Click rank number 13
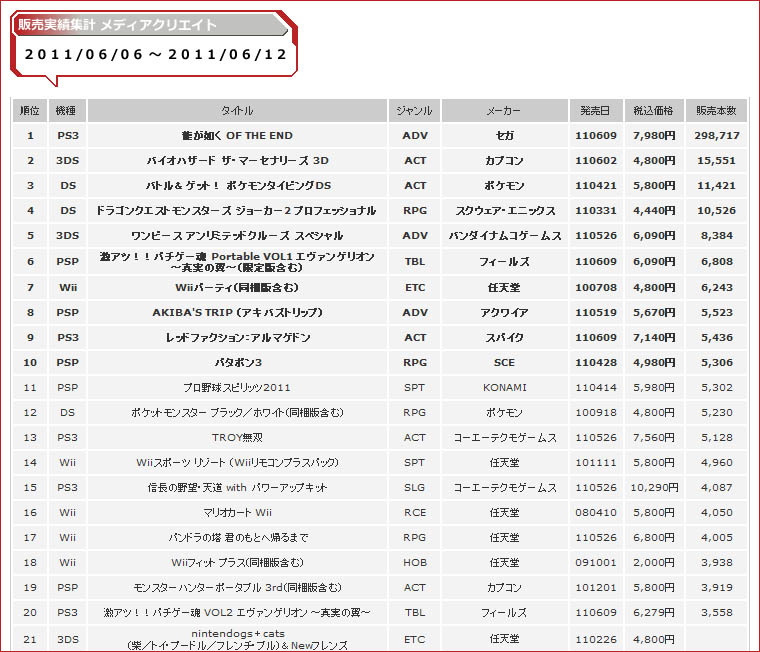The height and width of the screenshot is (652, 760). point(30,438)
